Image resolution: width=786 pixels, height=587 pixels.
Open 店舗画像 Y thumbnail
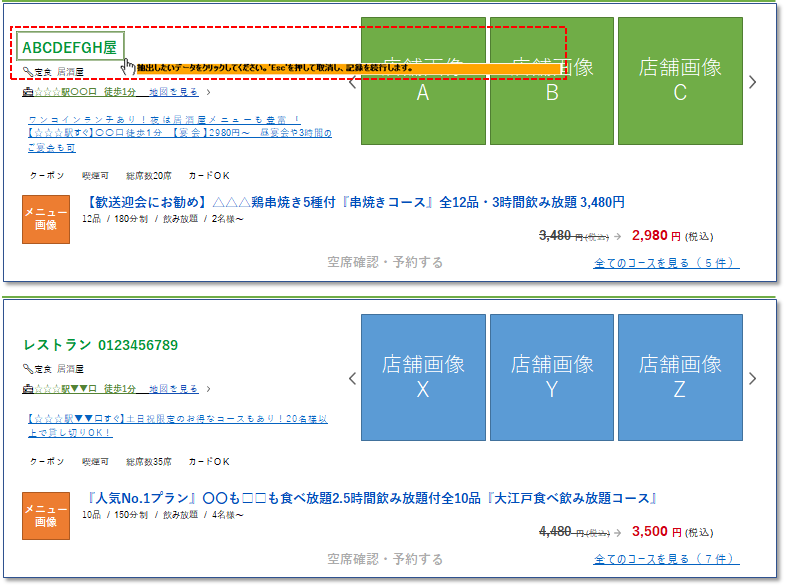(x=552, y=377)
